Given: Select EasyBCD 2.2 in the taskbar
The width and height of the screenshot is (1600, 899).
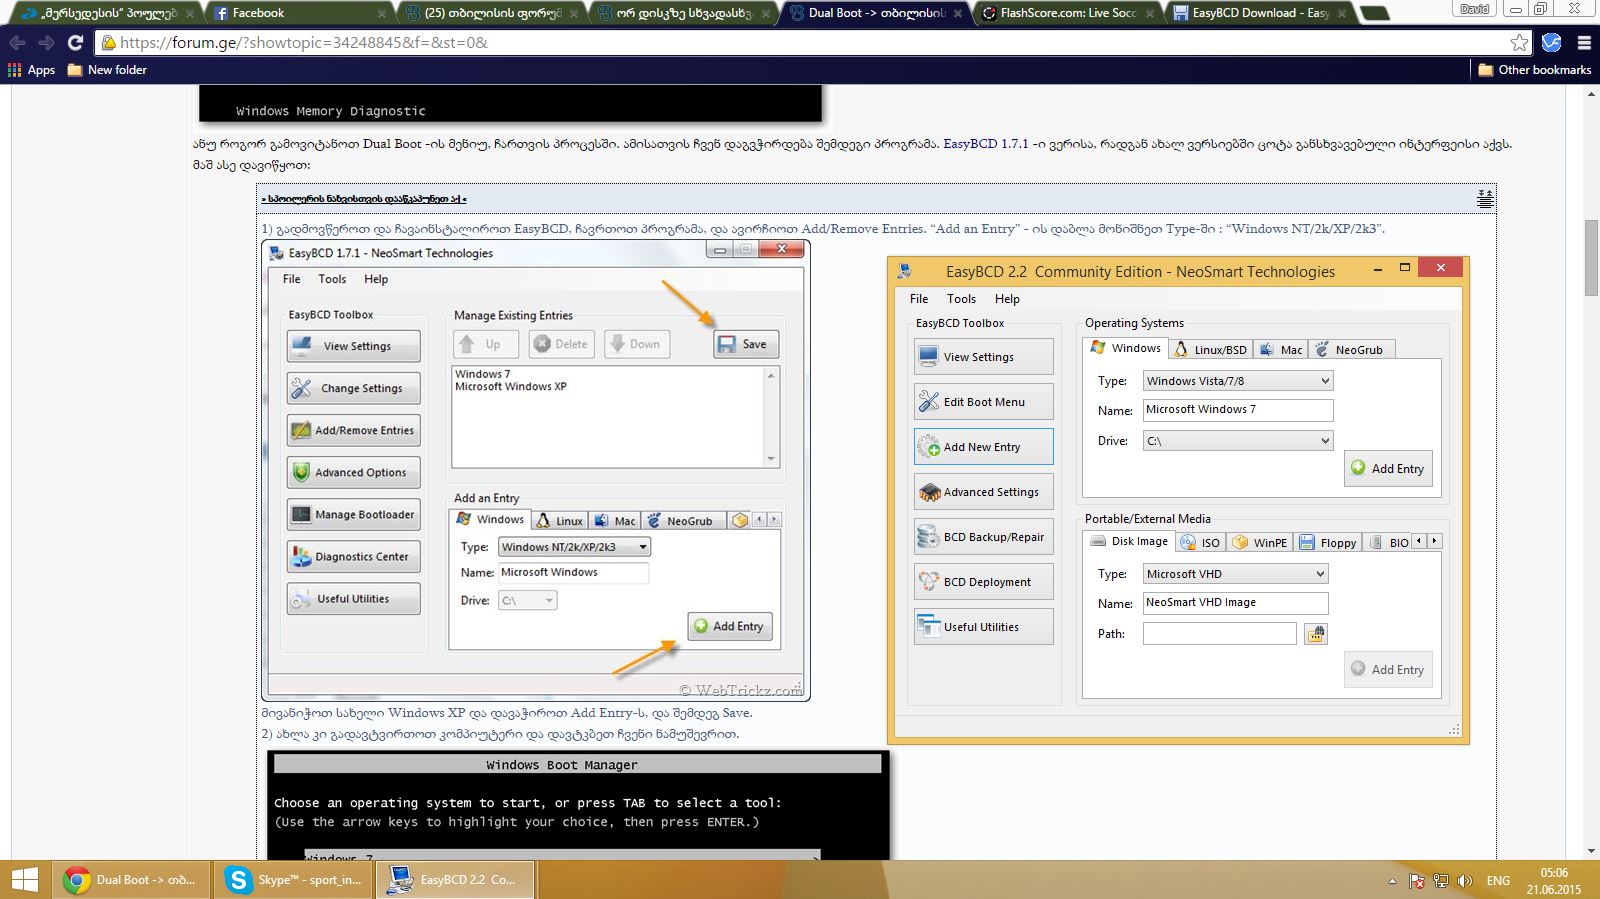Looking at the screenshot, I should point(455,880).
